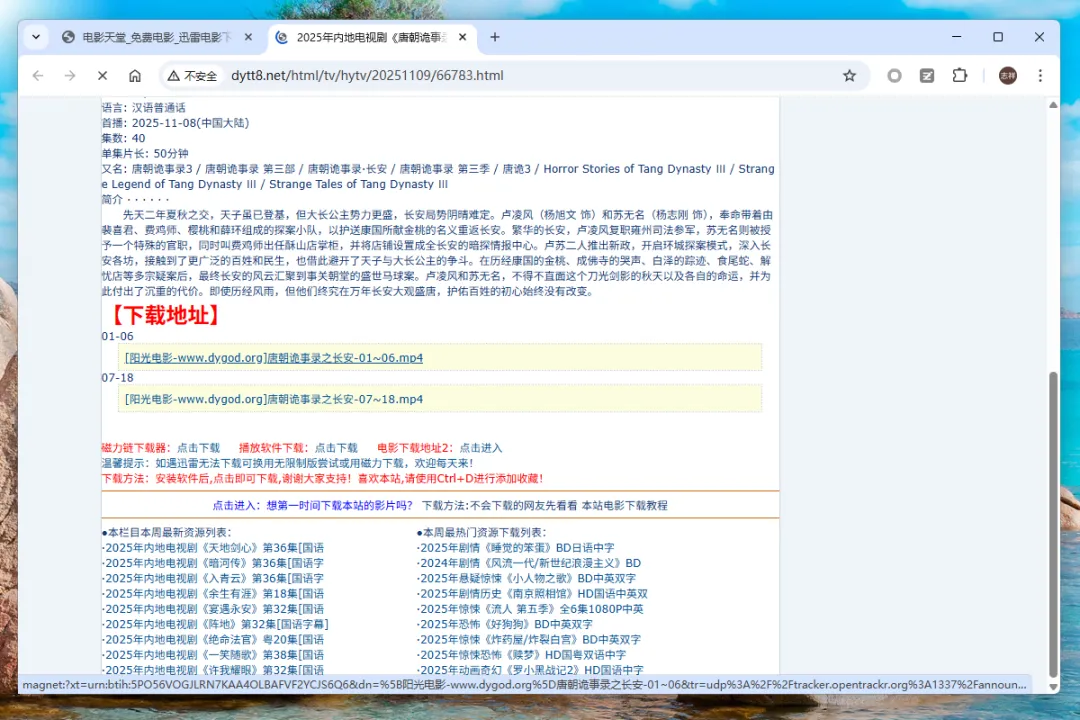Image resolution: width=1080 pixels, height=720 pixels.
Task: Download episodes 01~06 mp4 link
Action: click(x=273, y=358)
